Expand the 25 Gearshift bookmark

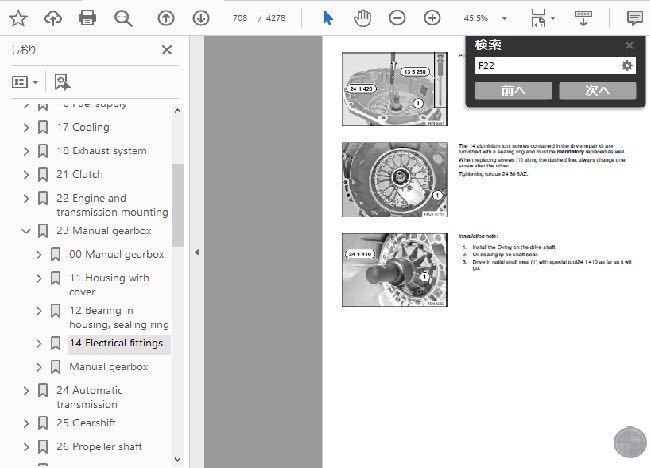[27, 423]
